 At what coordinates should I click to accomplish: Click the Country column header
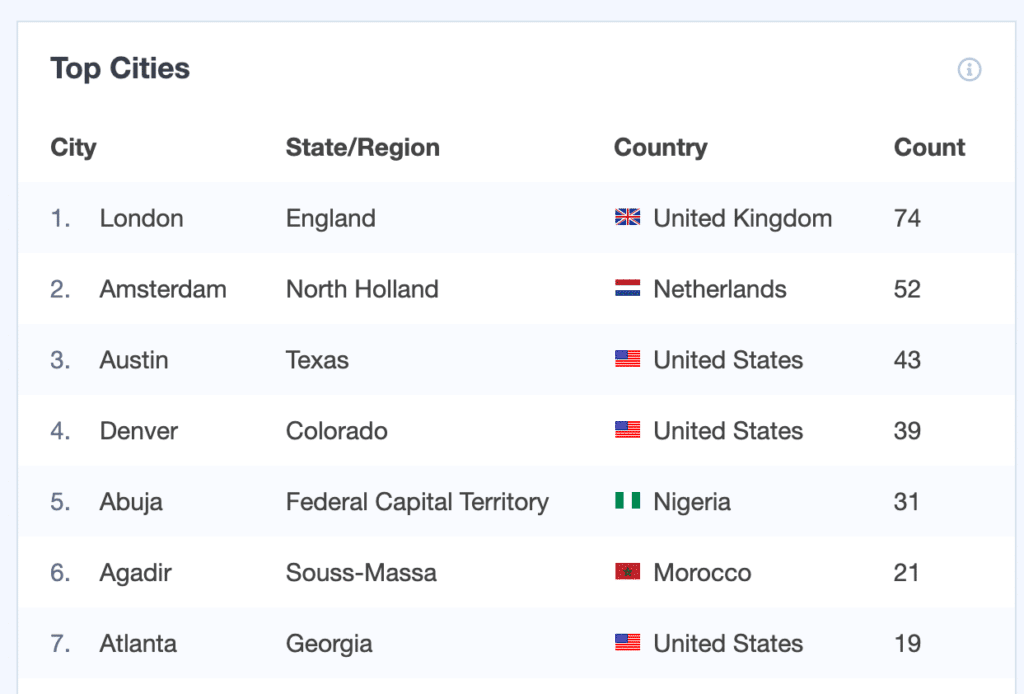pyautogui.click(x=661, y=147)
